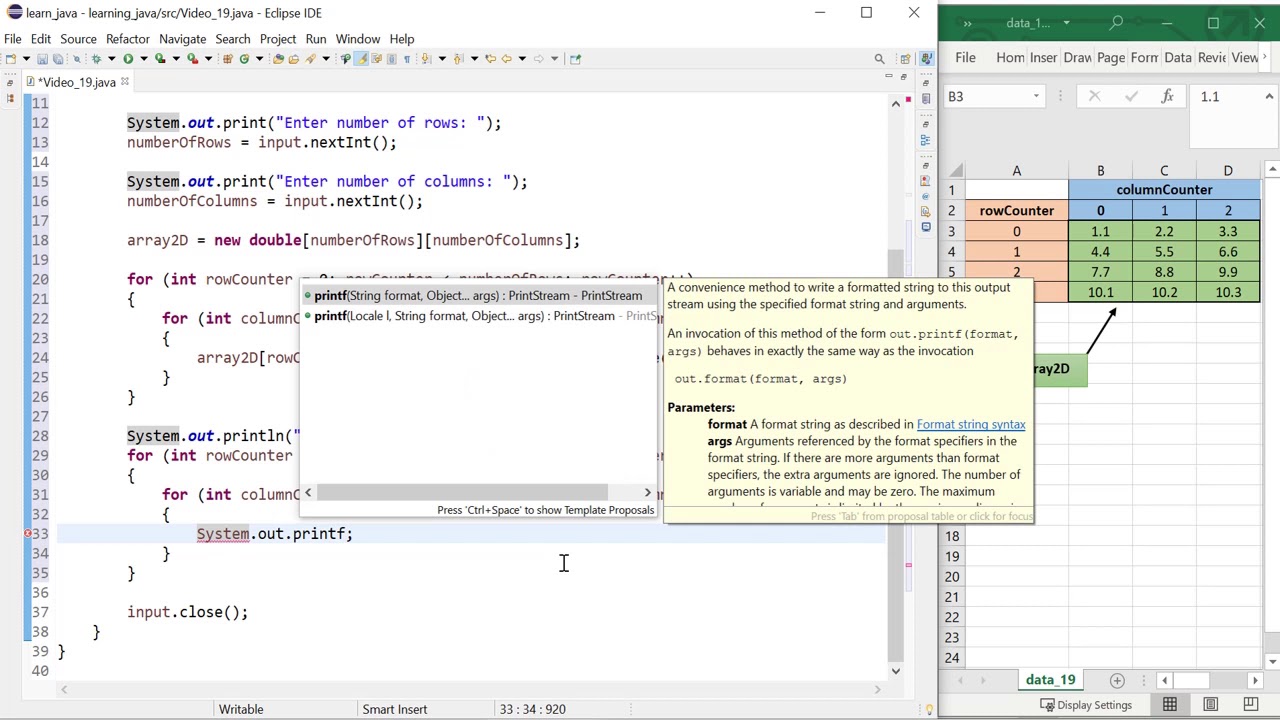
Task: Close the Video_19.java editor tab
Action: pos(124,82)
